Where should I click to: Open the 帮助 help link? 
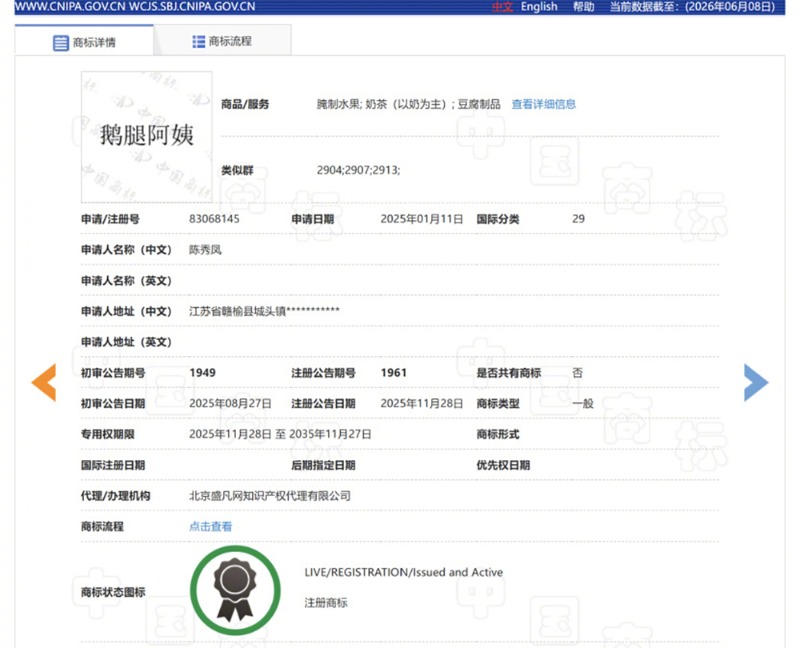coord(584,7)
